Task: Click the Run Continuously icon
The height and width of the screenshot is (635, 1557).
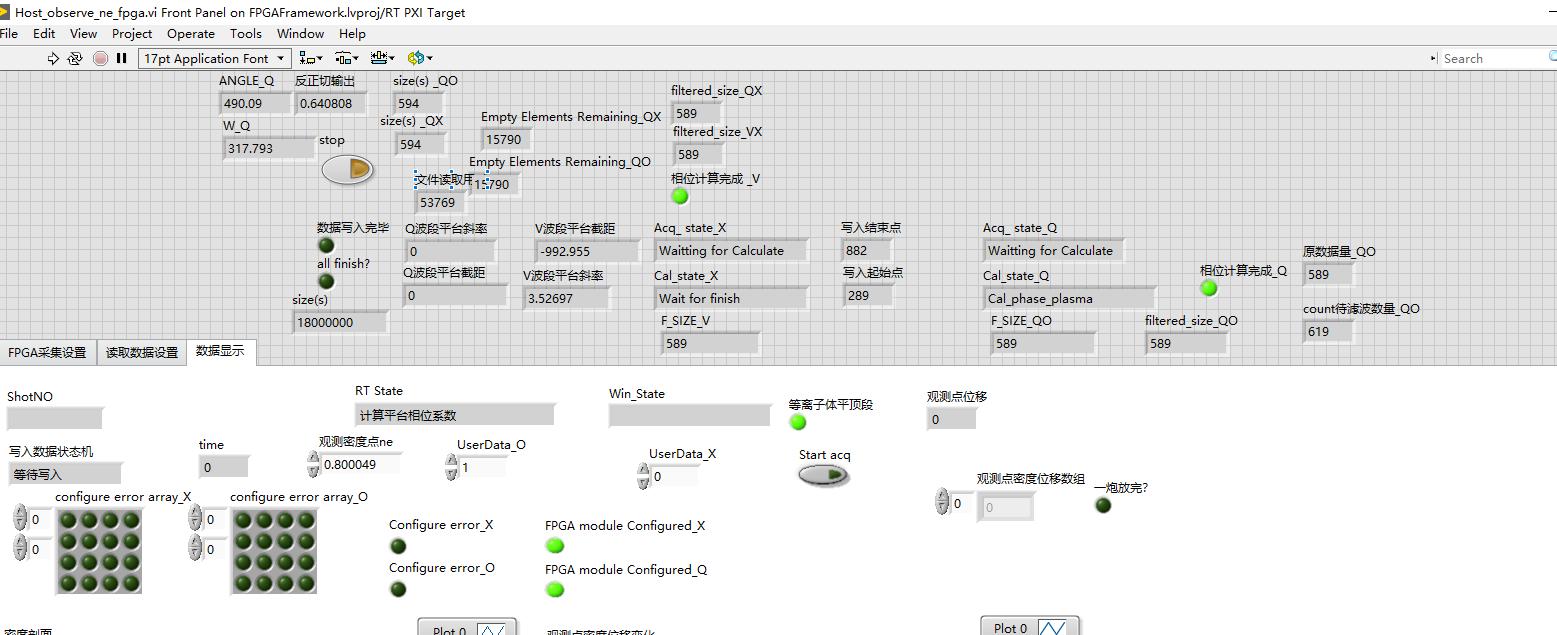Action: click(75, 59)
